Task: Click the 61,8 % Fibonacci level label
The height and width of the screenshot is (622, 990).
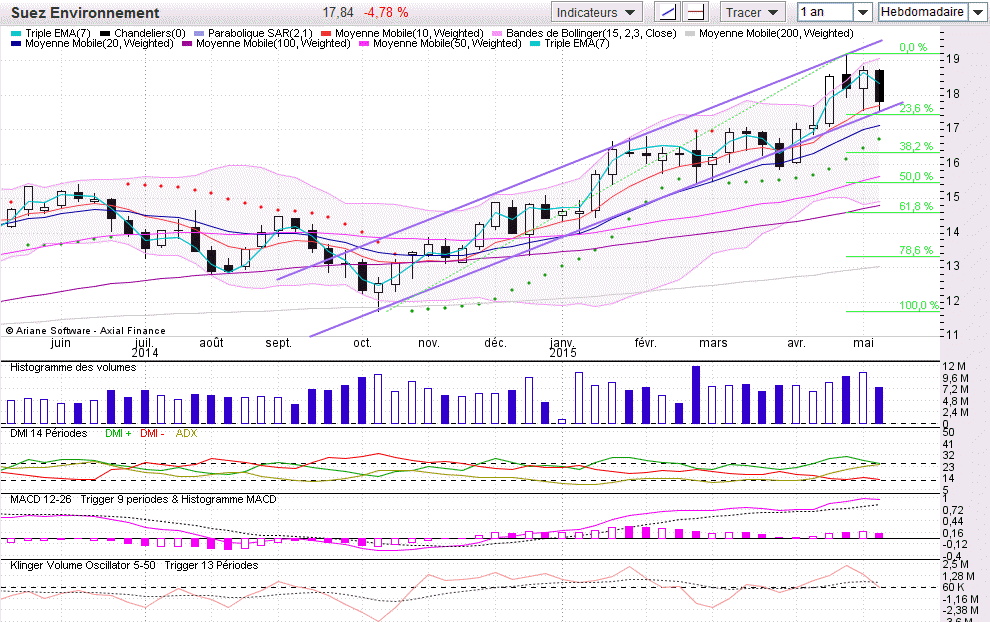Action: coord(916,206)
